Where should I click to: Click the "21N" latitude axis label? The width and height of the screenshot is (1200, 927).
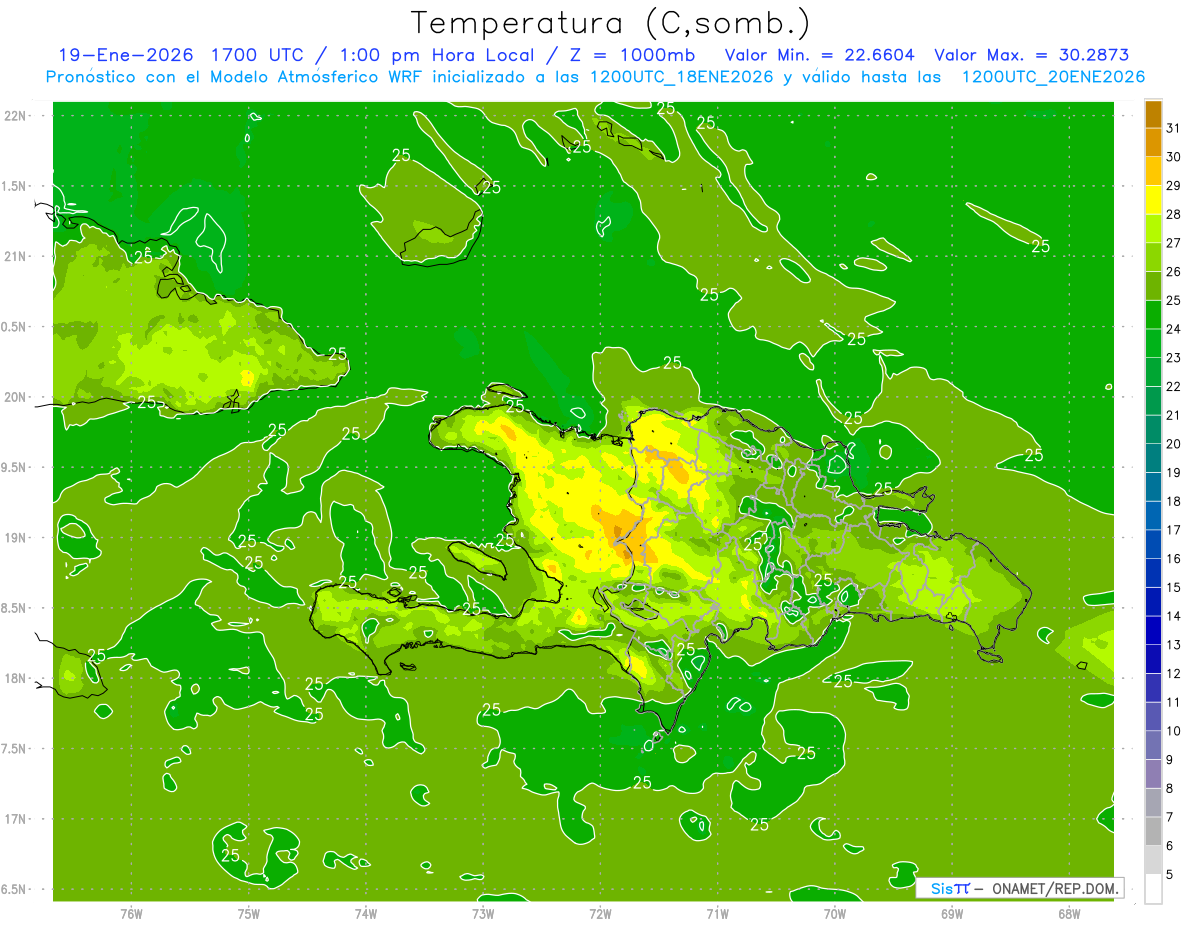[17, 256]
